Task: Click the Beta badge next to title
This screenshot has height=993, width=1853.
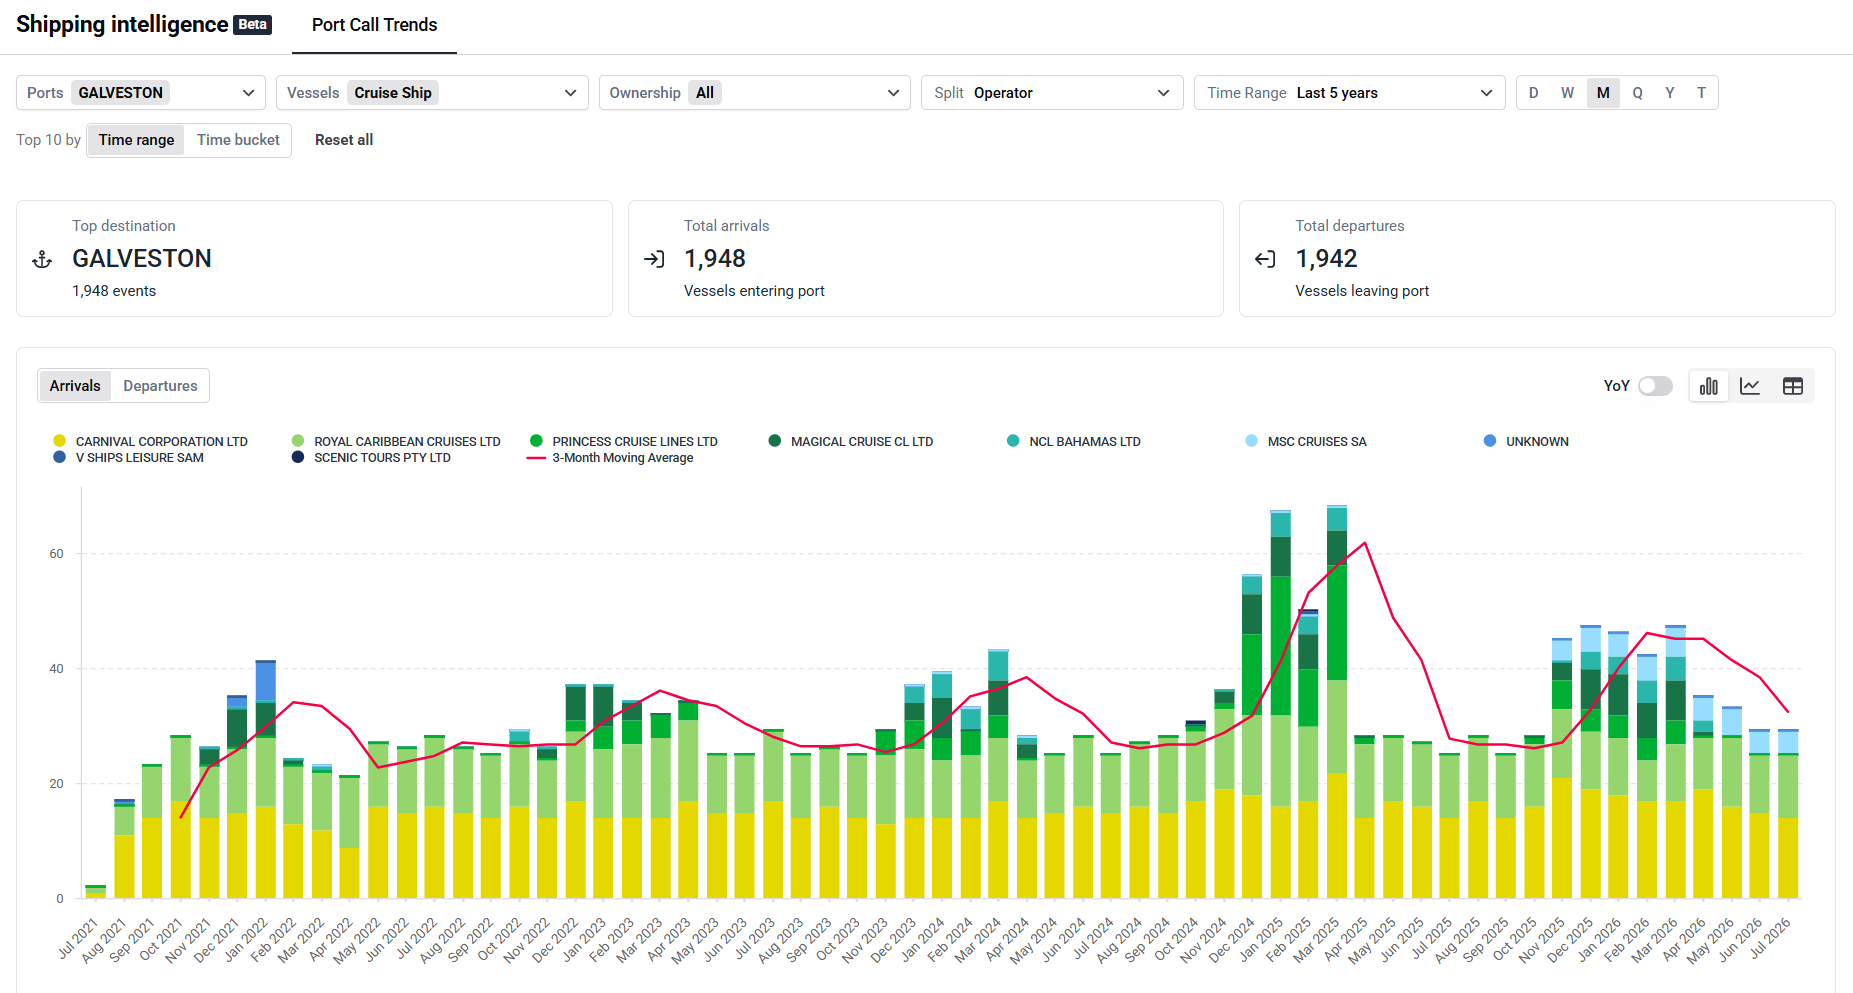Action: coord(252,25)
